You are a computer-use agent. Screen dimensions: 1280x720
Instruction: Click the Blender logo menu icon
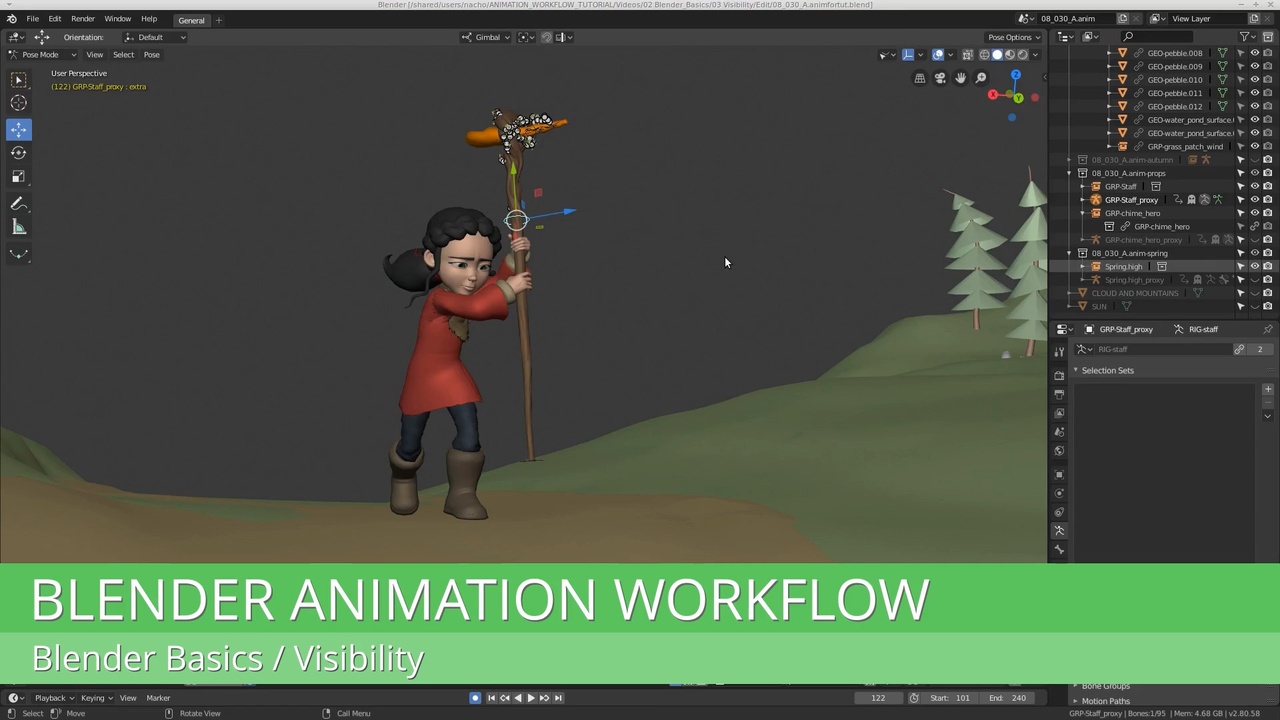tap(11, 19)
